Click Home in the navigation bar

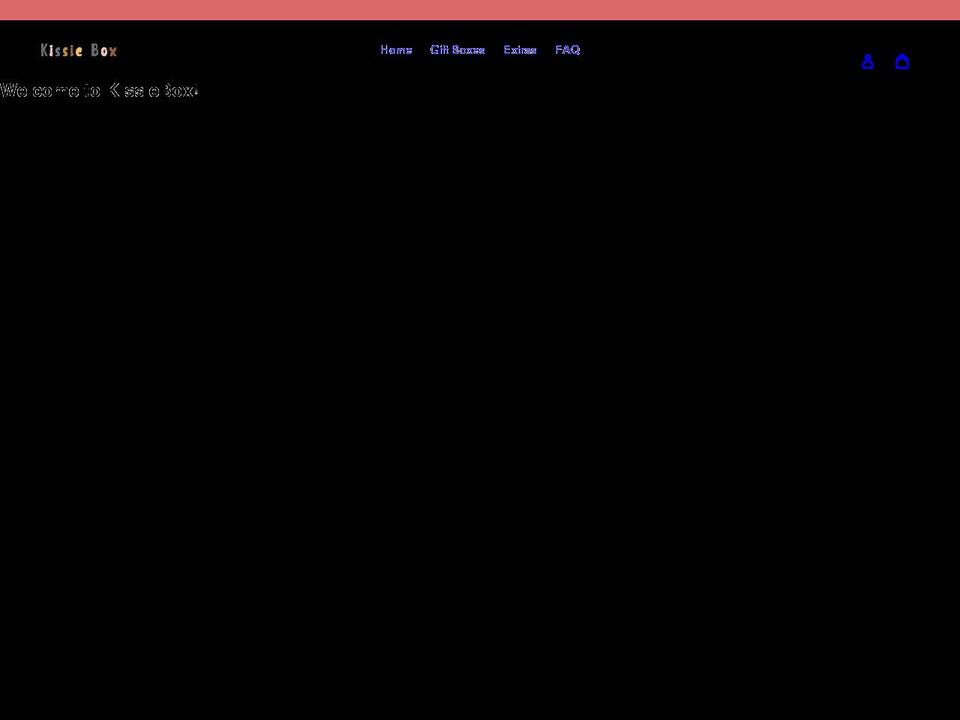(396, 50)
